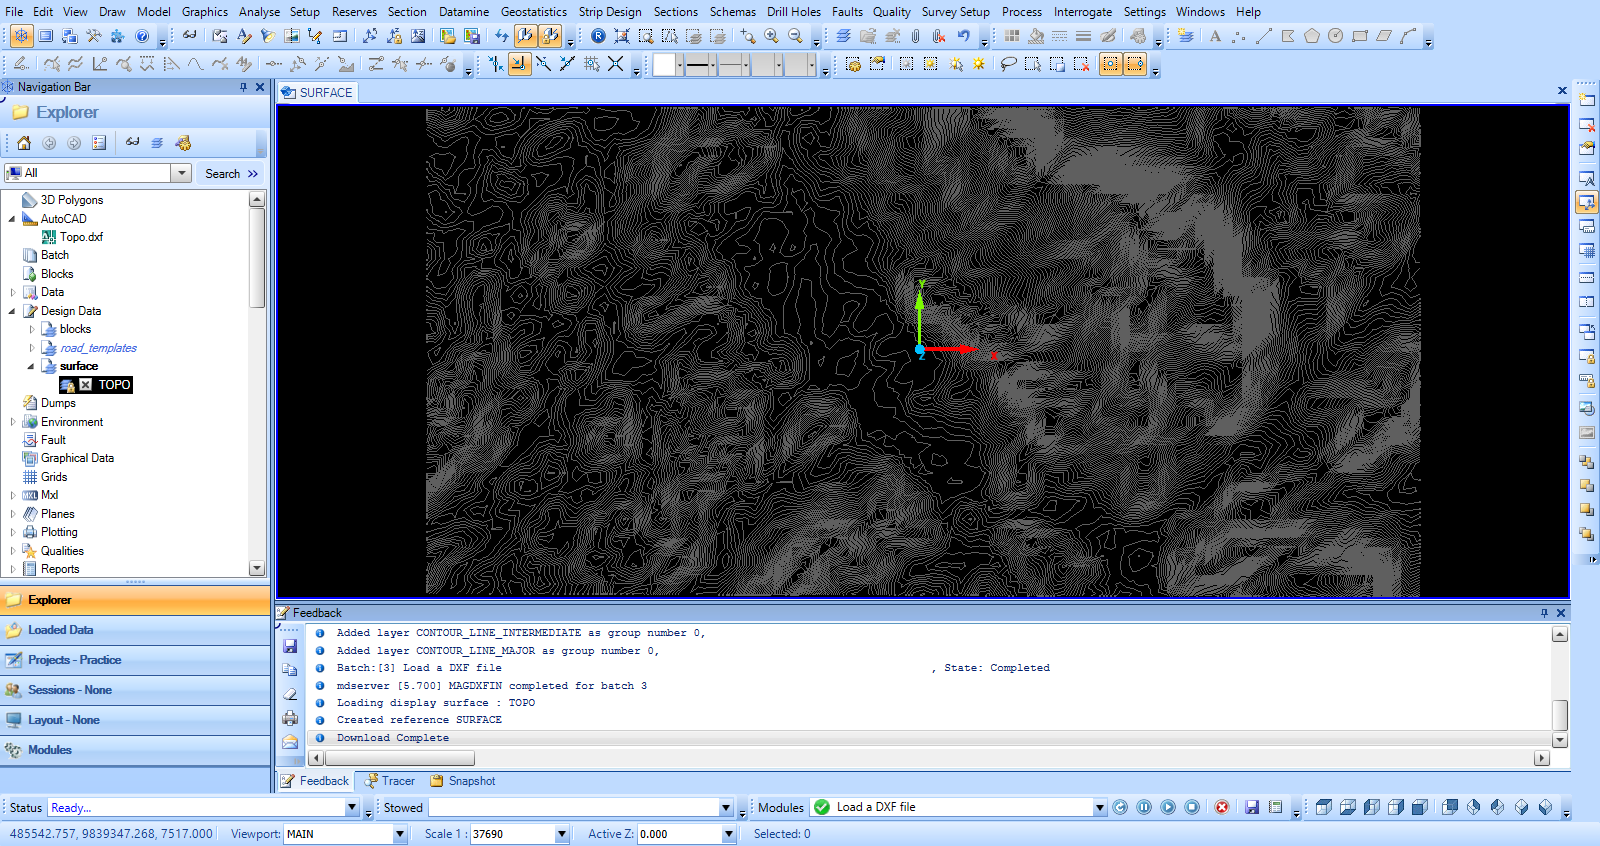Image resolution: width=1600 pixels, height=846 pixels.
Task: Click the Home icon in Explorer
Action: [24, 143]
